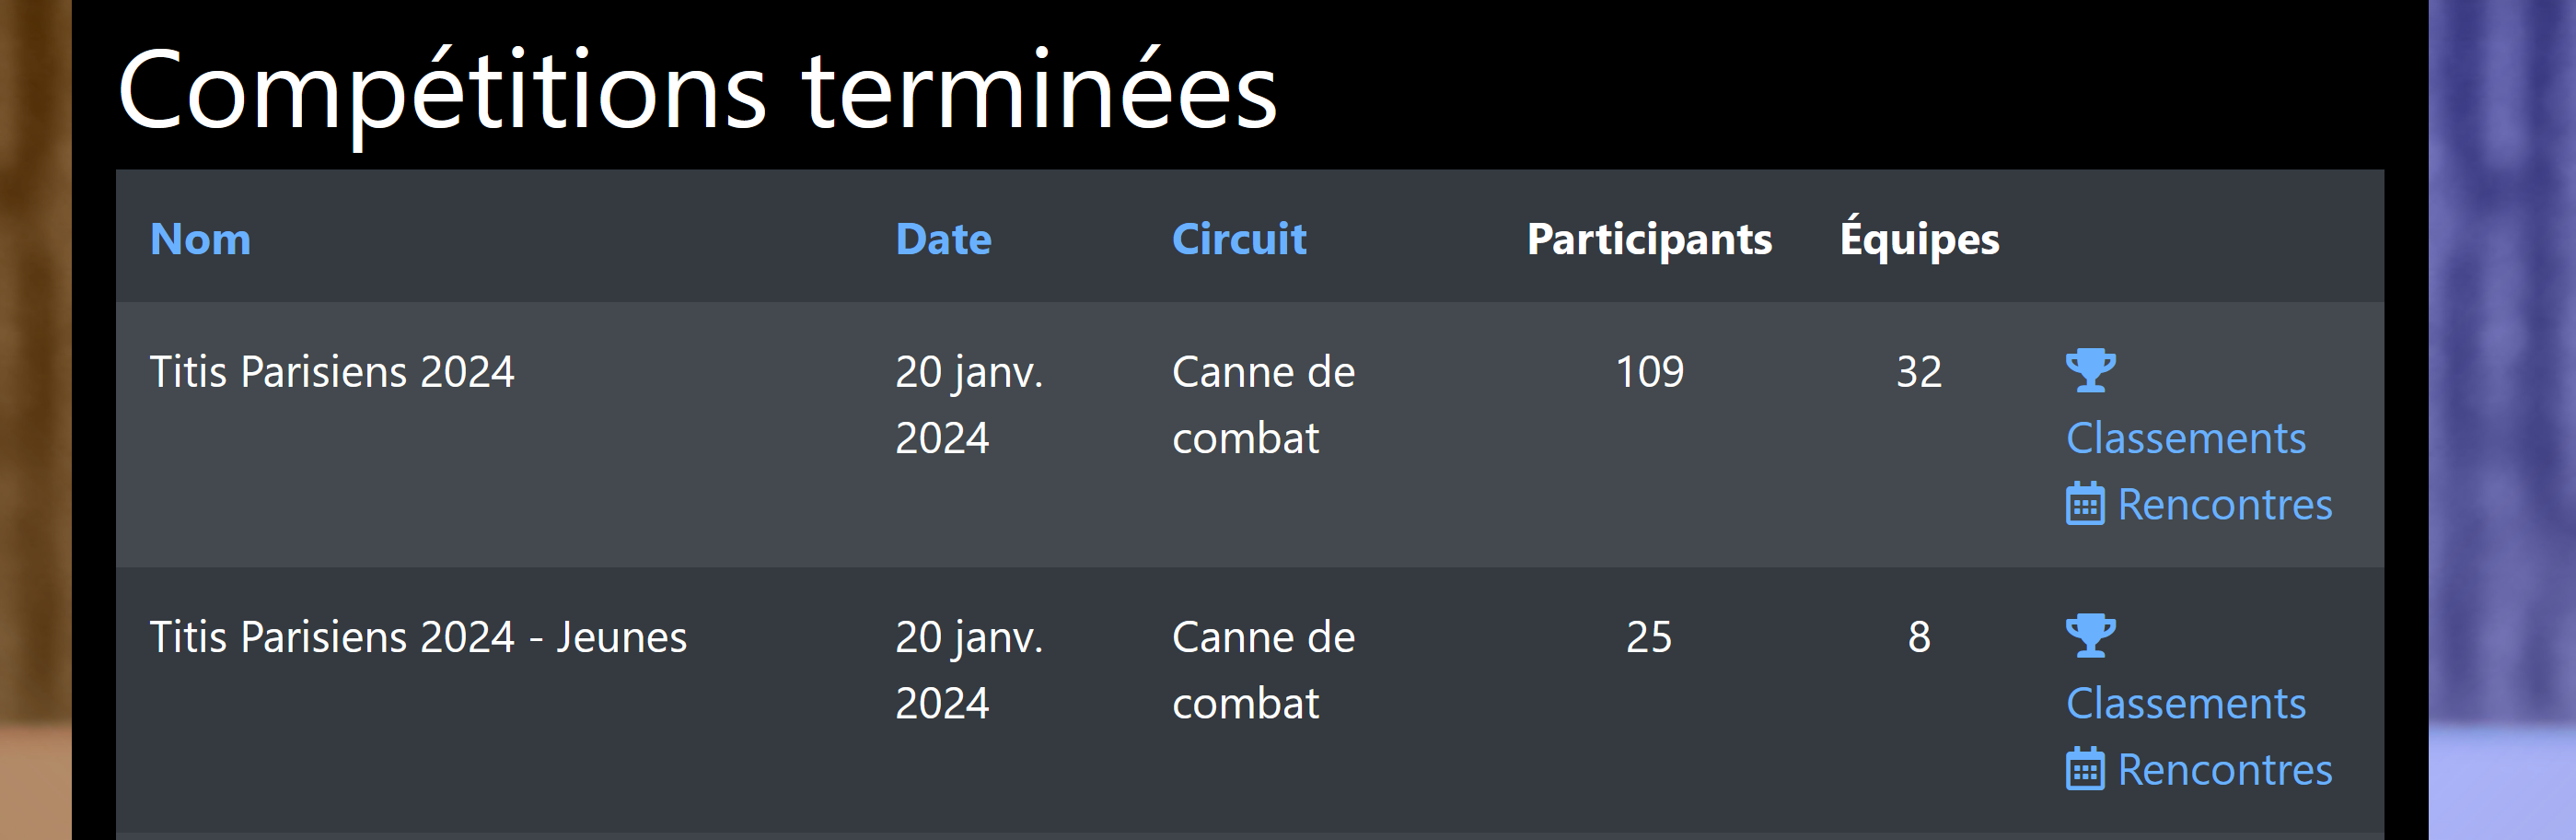Select the Titis Parisiens 2024 - Jeunes name
The image size is (2576, 840).
point(418,636)
